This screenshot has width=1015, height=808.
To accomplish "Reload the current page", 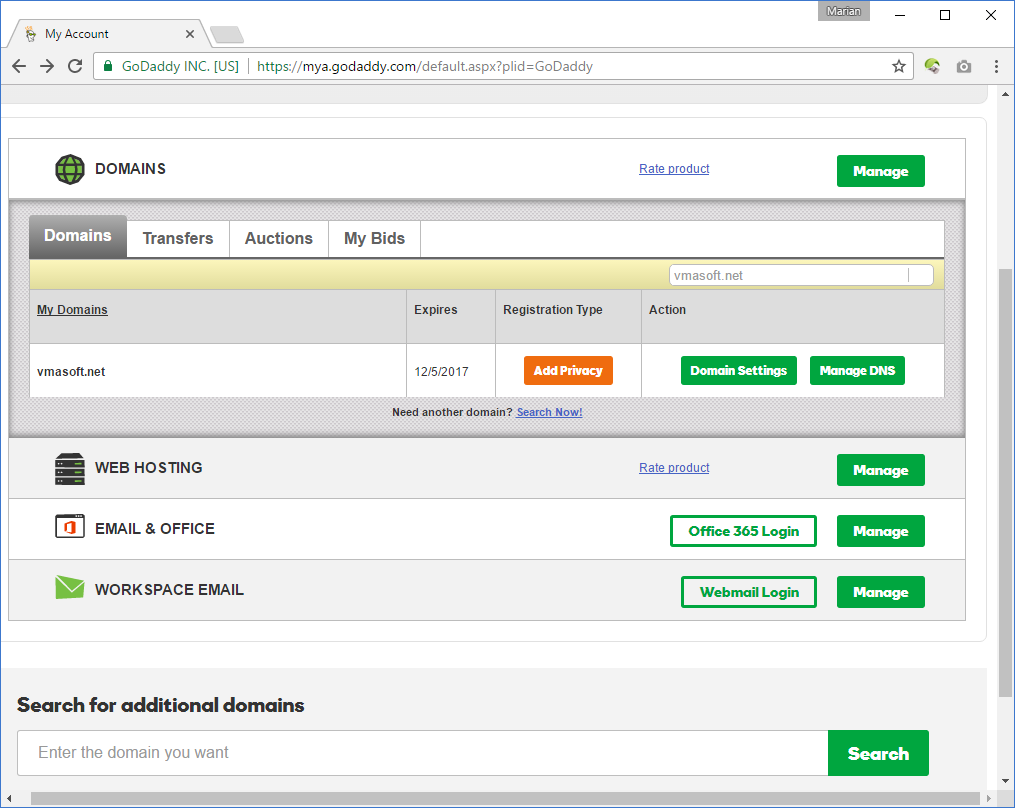I will tap(75, 66).
